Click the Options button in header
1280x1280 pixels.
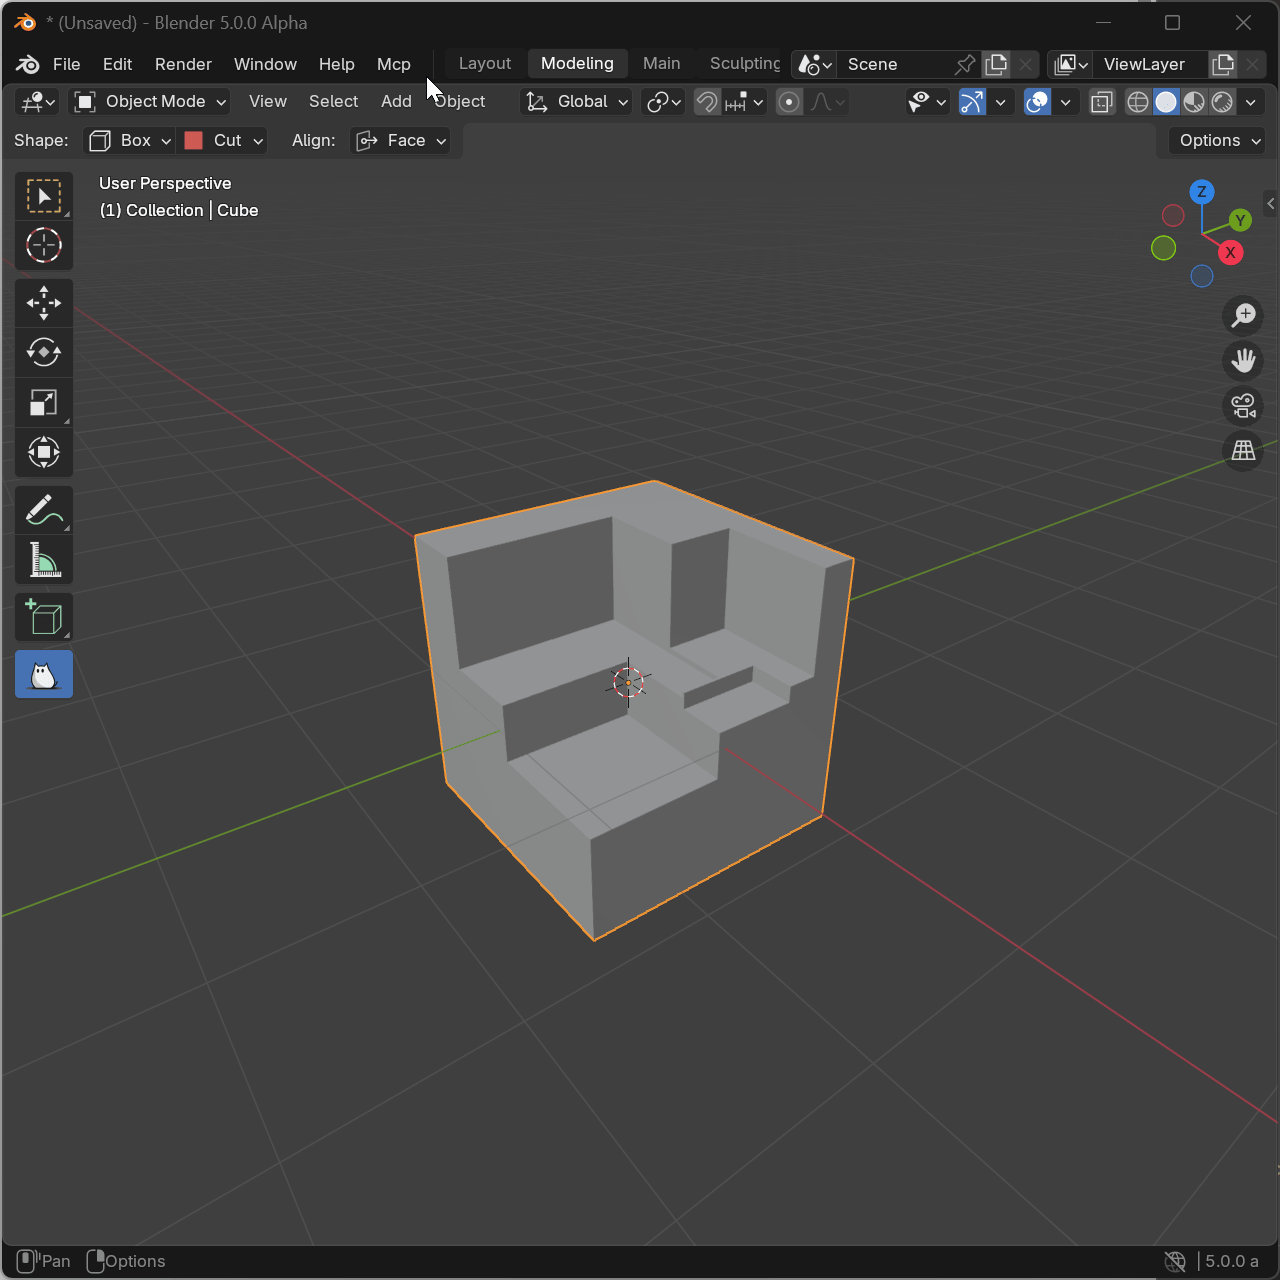[1217, 141]
